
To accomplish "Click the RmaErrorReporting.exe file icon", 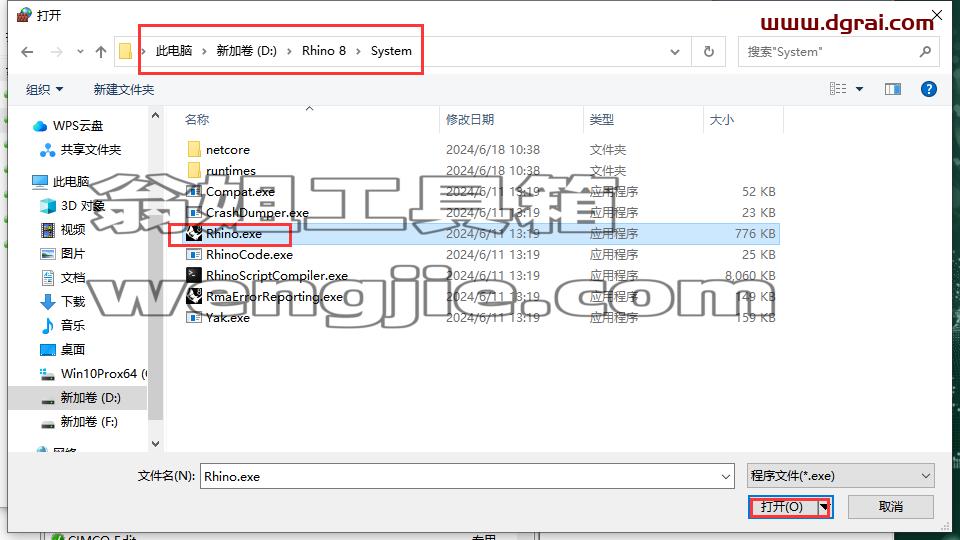I will [194, 296].
